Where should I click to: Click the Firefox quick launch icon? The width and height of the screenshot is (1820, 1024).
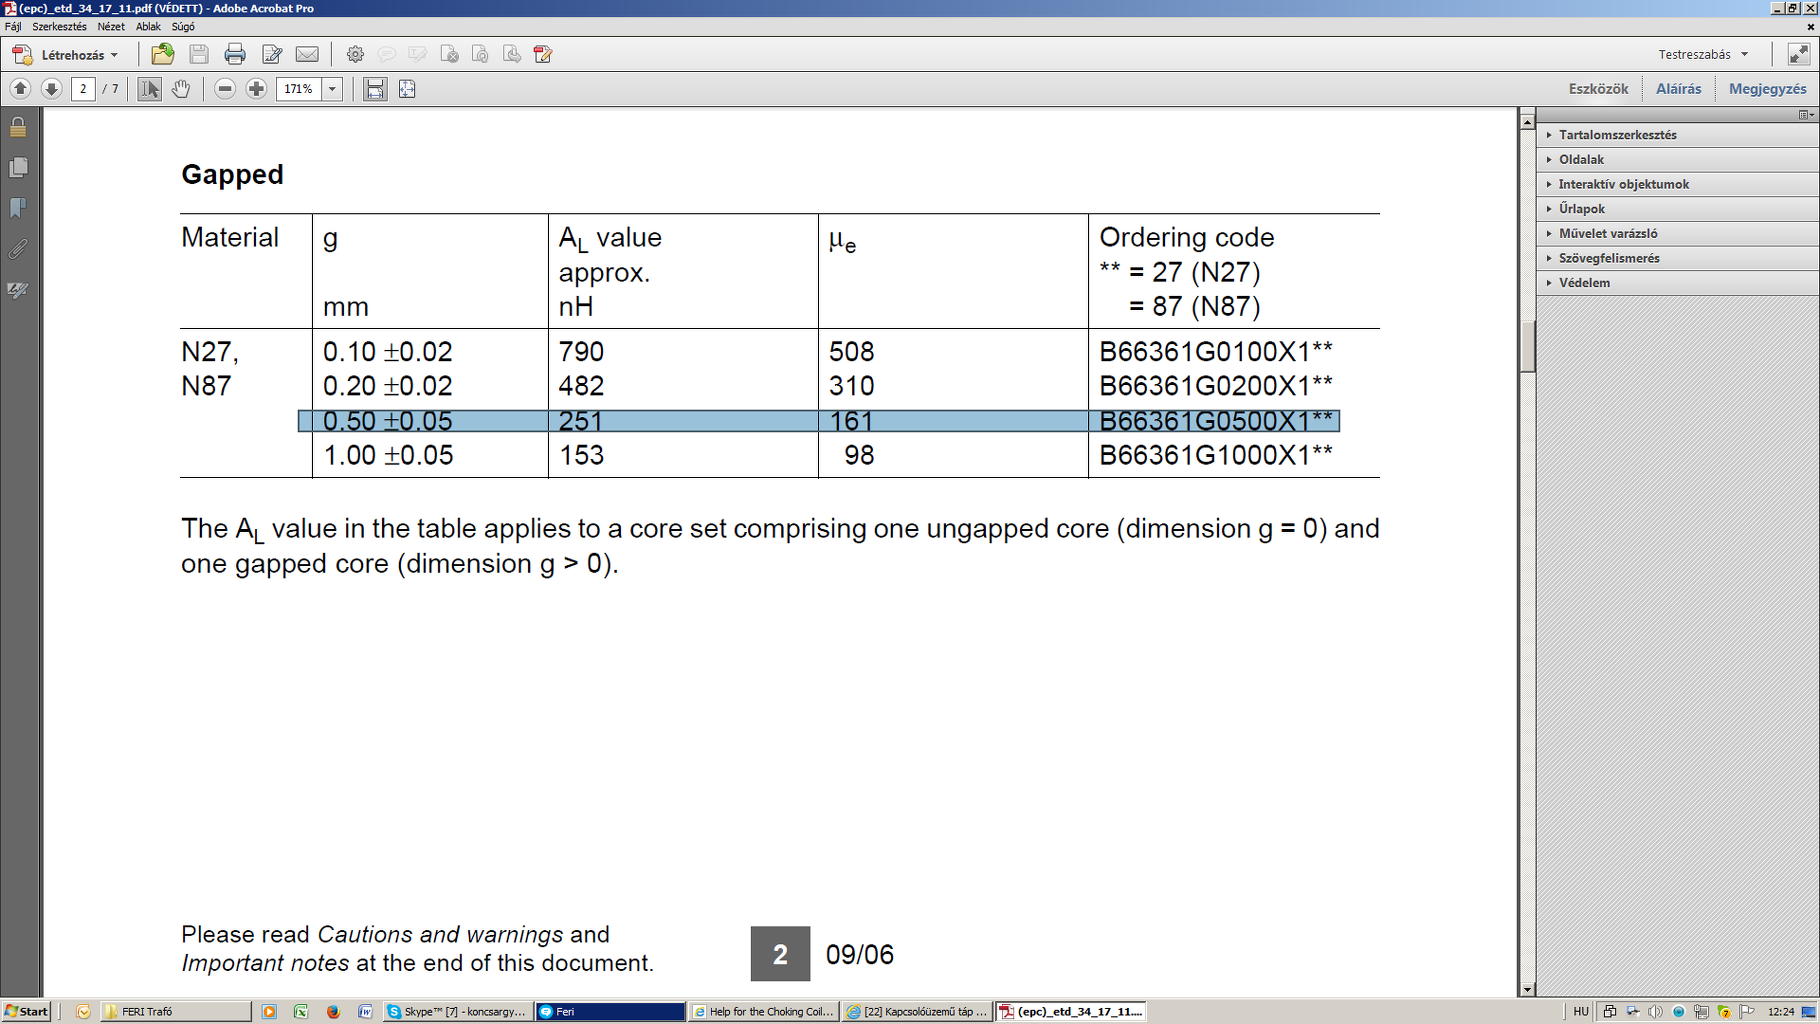pyautogui.click(x=333, y=1011)
